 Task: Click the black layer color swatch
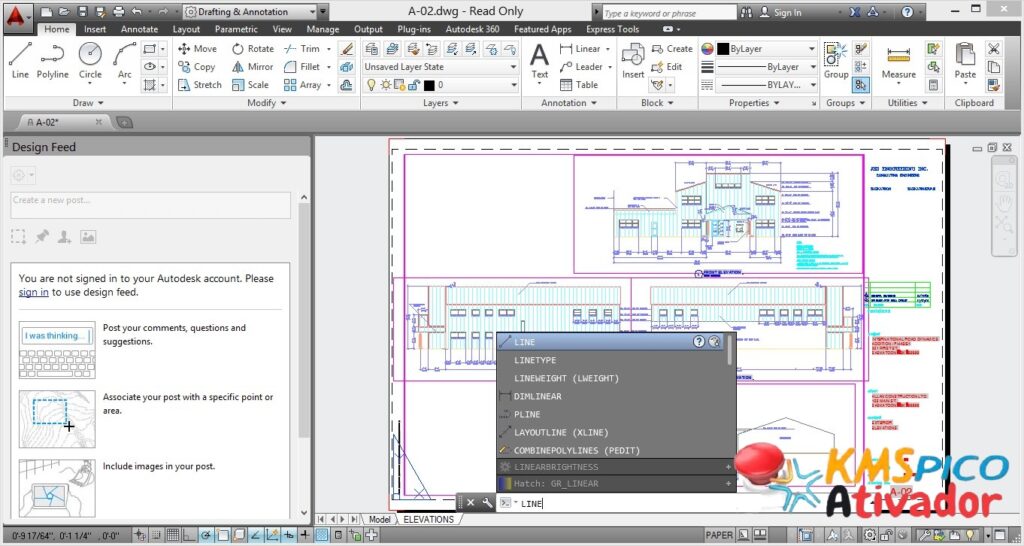click(x=429, y=85)
